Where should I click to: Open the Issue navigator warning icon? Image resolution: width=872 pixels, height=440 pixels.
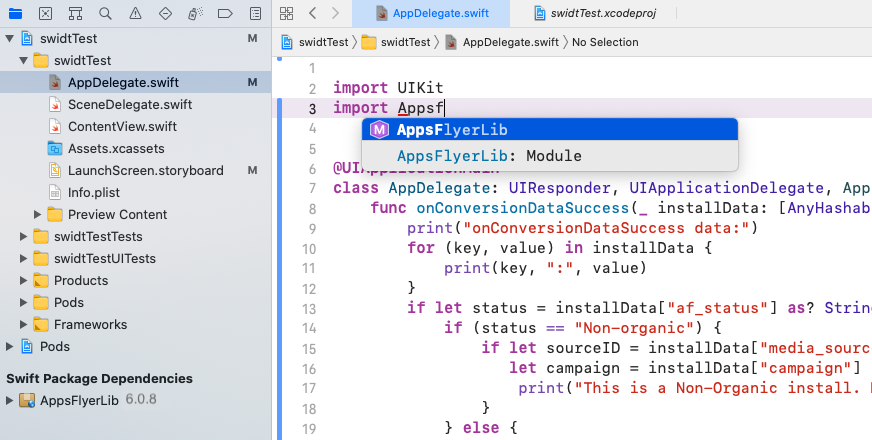[x=135, y=13]
